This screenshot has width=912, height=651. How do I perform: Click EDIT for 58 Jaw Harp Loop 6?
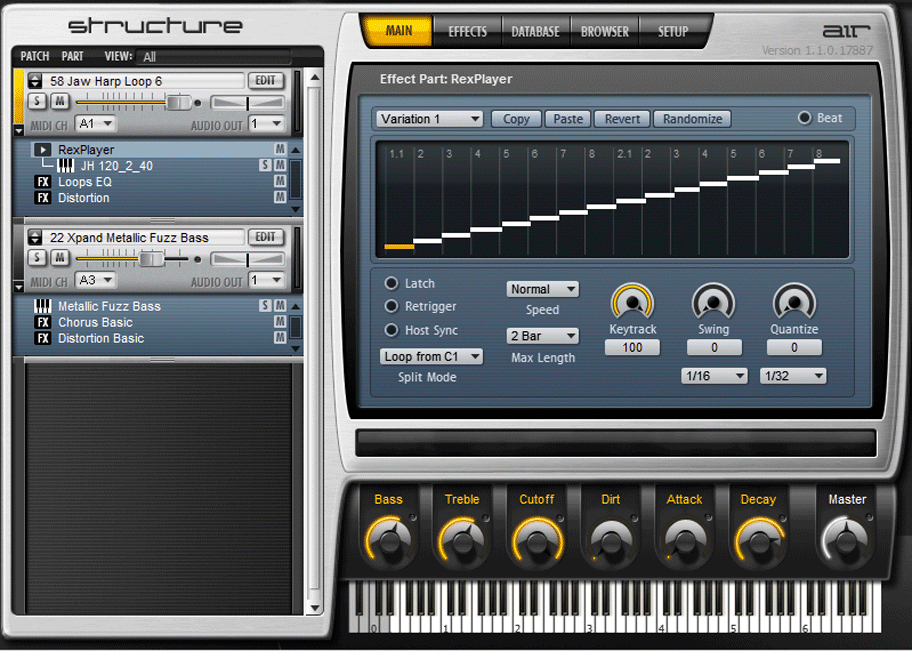click(x=265, y=81)
